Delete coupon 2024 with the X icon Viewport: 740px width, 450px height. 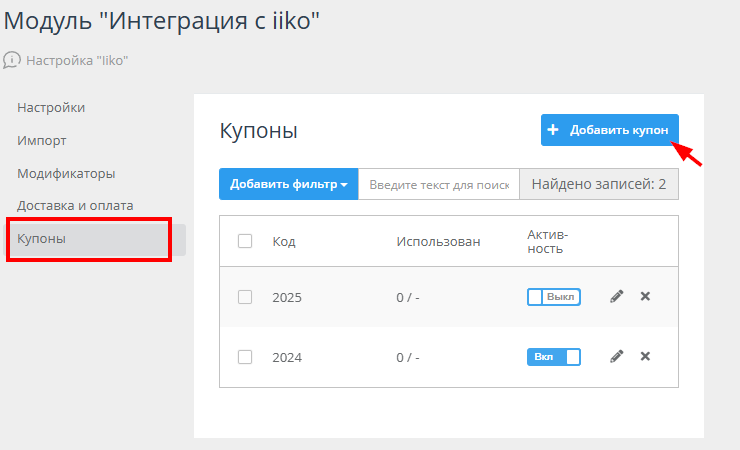645,356
